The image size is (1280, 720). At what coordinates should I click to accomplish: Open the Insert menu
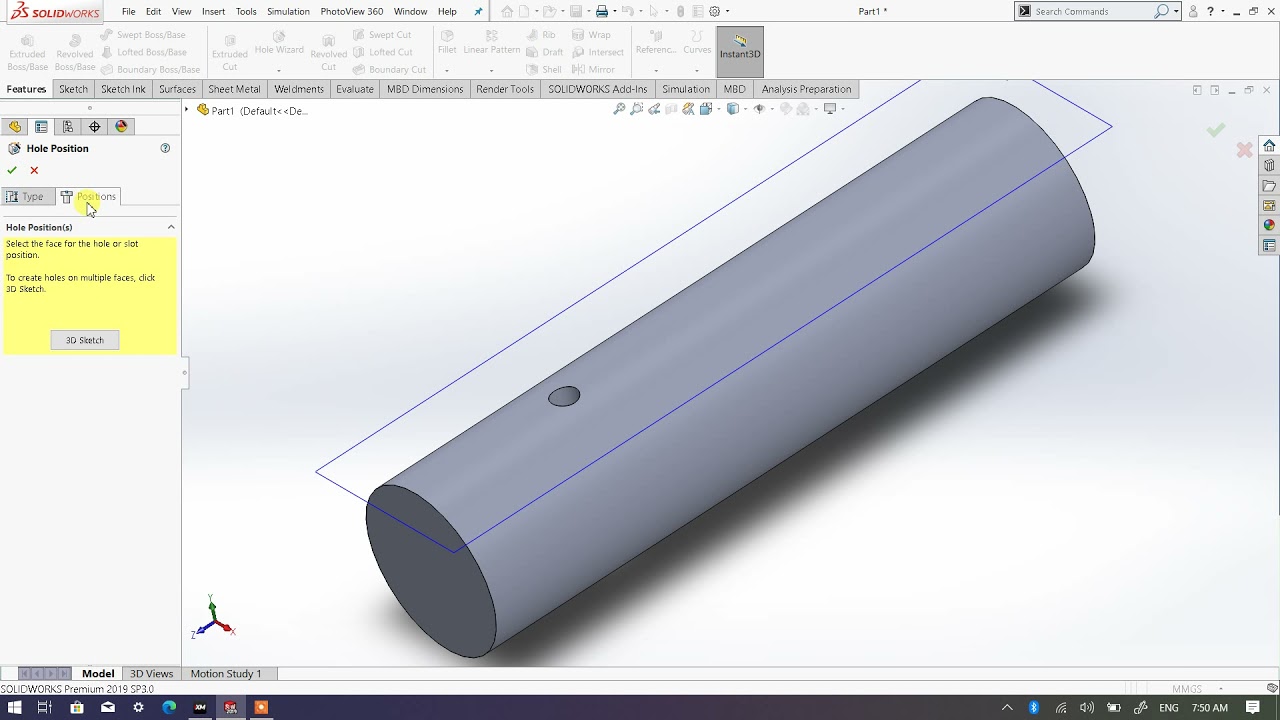pyautogui.click(x=213, y=11)
